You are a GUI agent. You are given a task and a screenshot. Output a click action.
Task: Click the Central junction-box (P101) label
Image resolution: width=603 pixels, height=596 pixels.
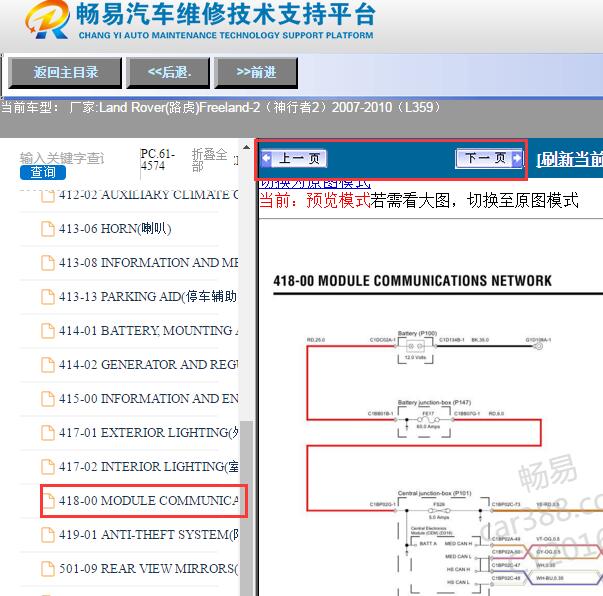[x=435, y=493]
